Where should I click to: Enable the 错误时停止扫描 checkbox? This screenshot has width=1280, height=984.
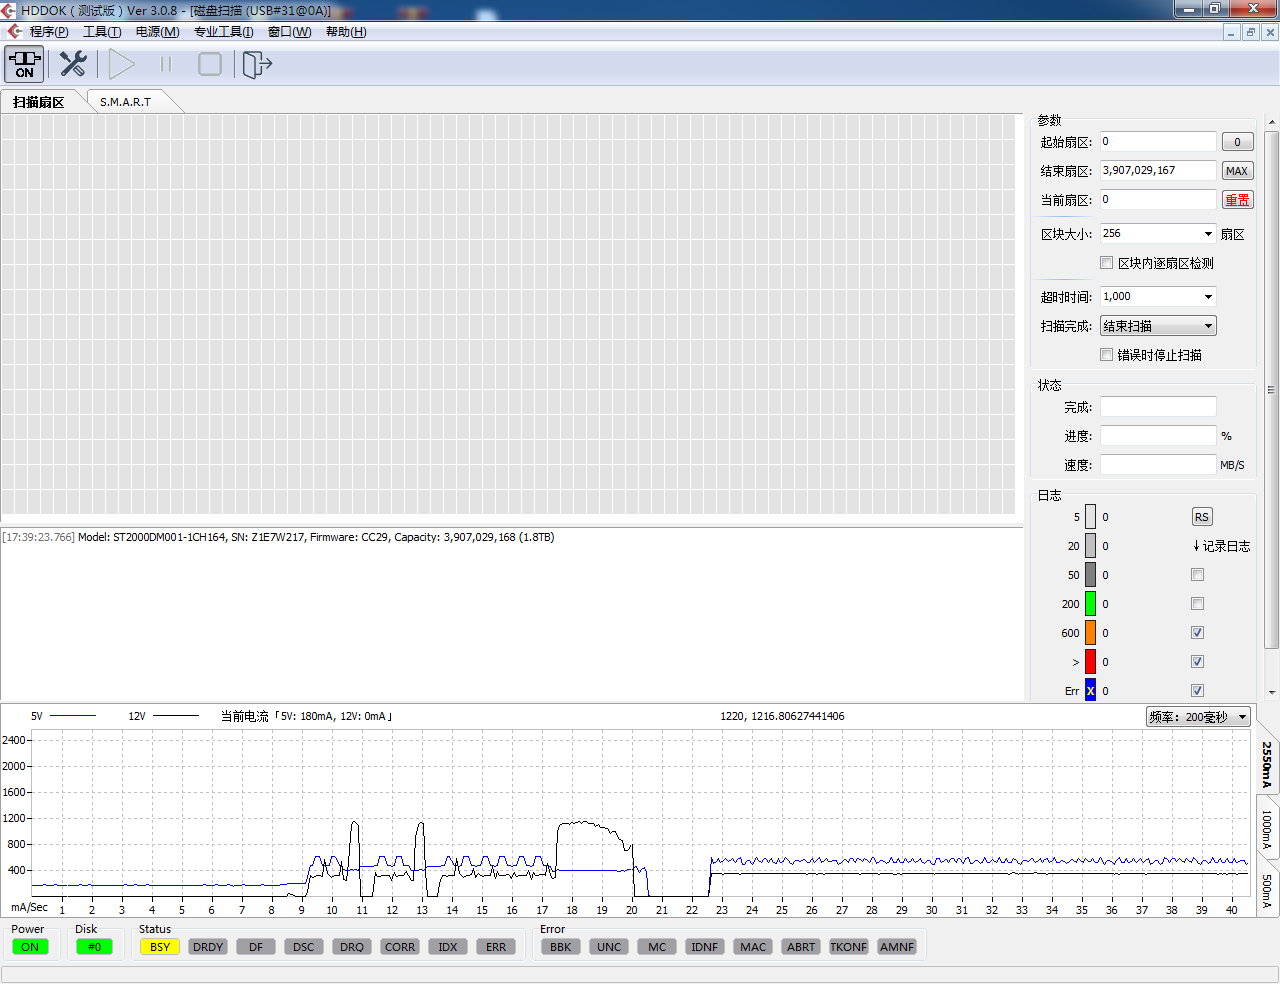point(1107,355)
